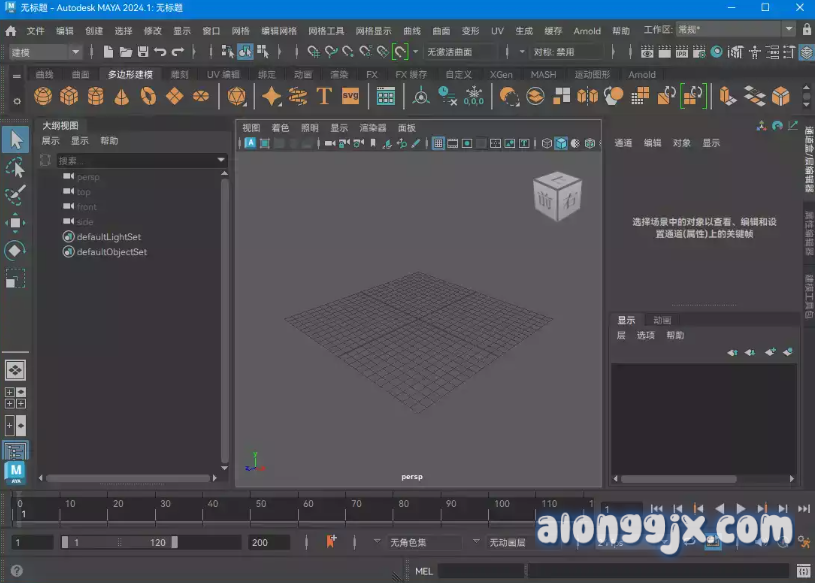This screenshot has height=583, width=815.
Task: Toggle the viewport grid display button
Action: (438, 143)
